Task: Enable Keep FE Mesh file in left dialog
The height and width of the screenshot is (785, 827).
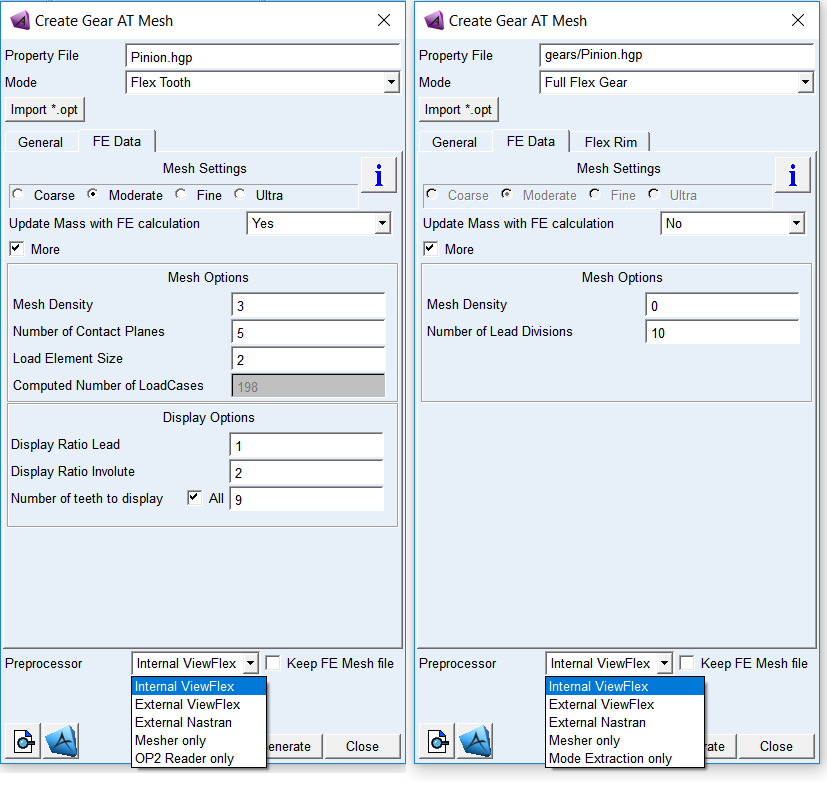Action: point(273,663)
